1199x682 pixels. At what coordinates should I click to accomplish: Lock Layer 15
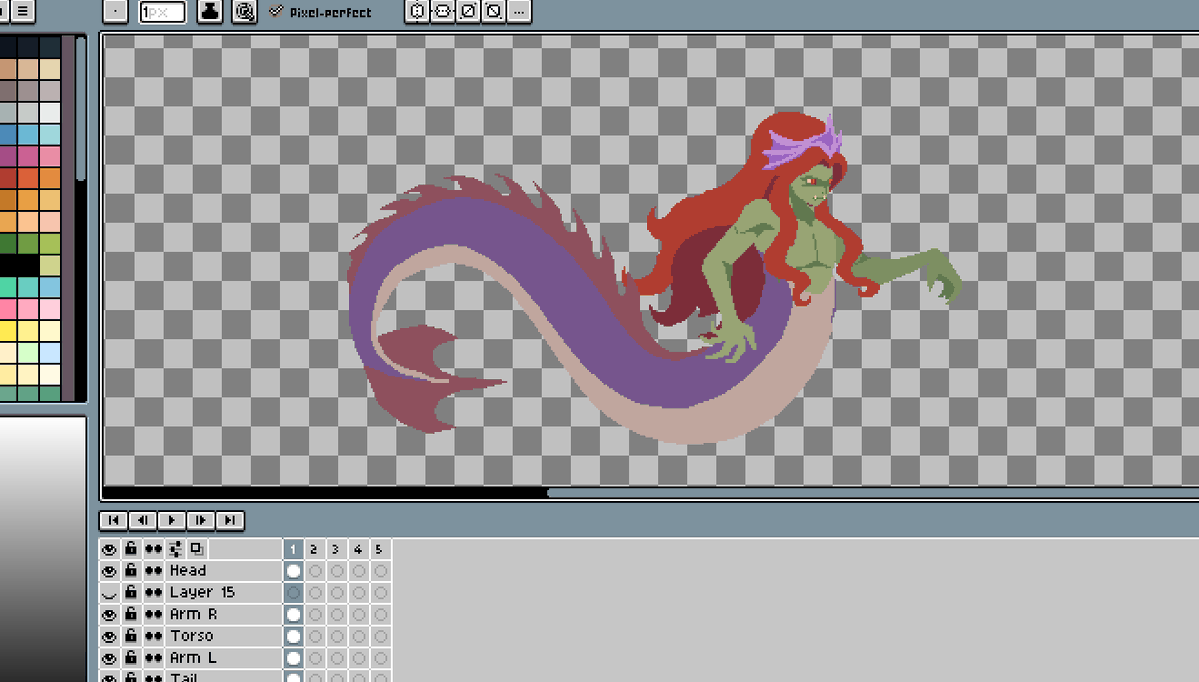(131, 593)
